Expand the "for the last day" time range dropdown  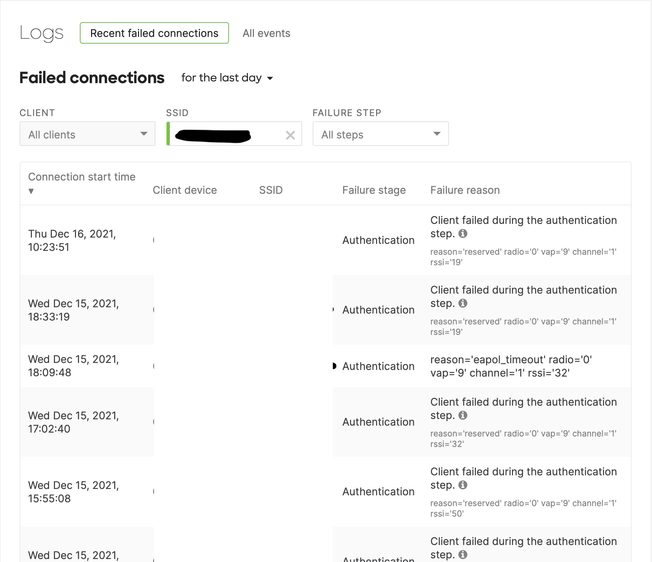(227, 78)
